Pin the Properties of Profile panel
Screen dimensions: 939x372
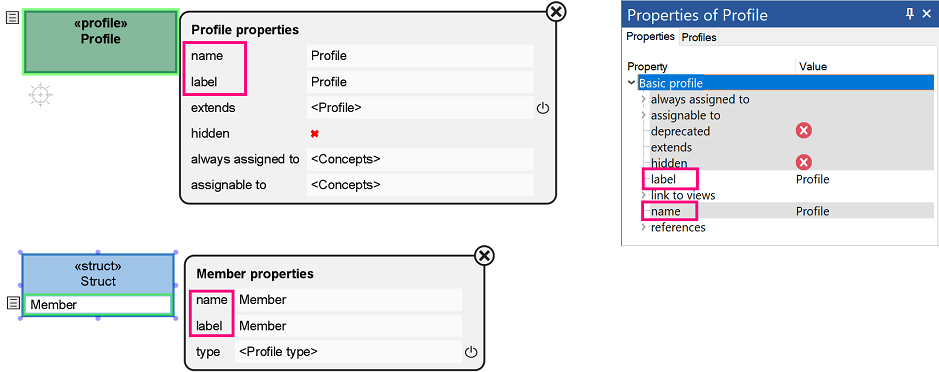pos(910,13)
